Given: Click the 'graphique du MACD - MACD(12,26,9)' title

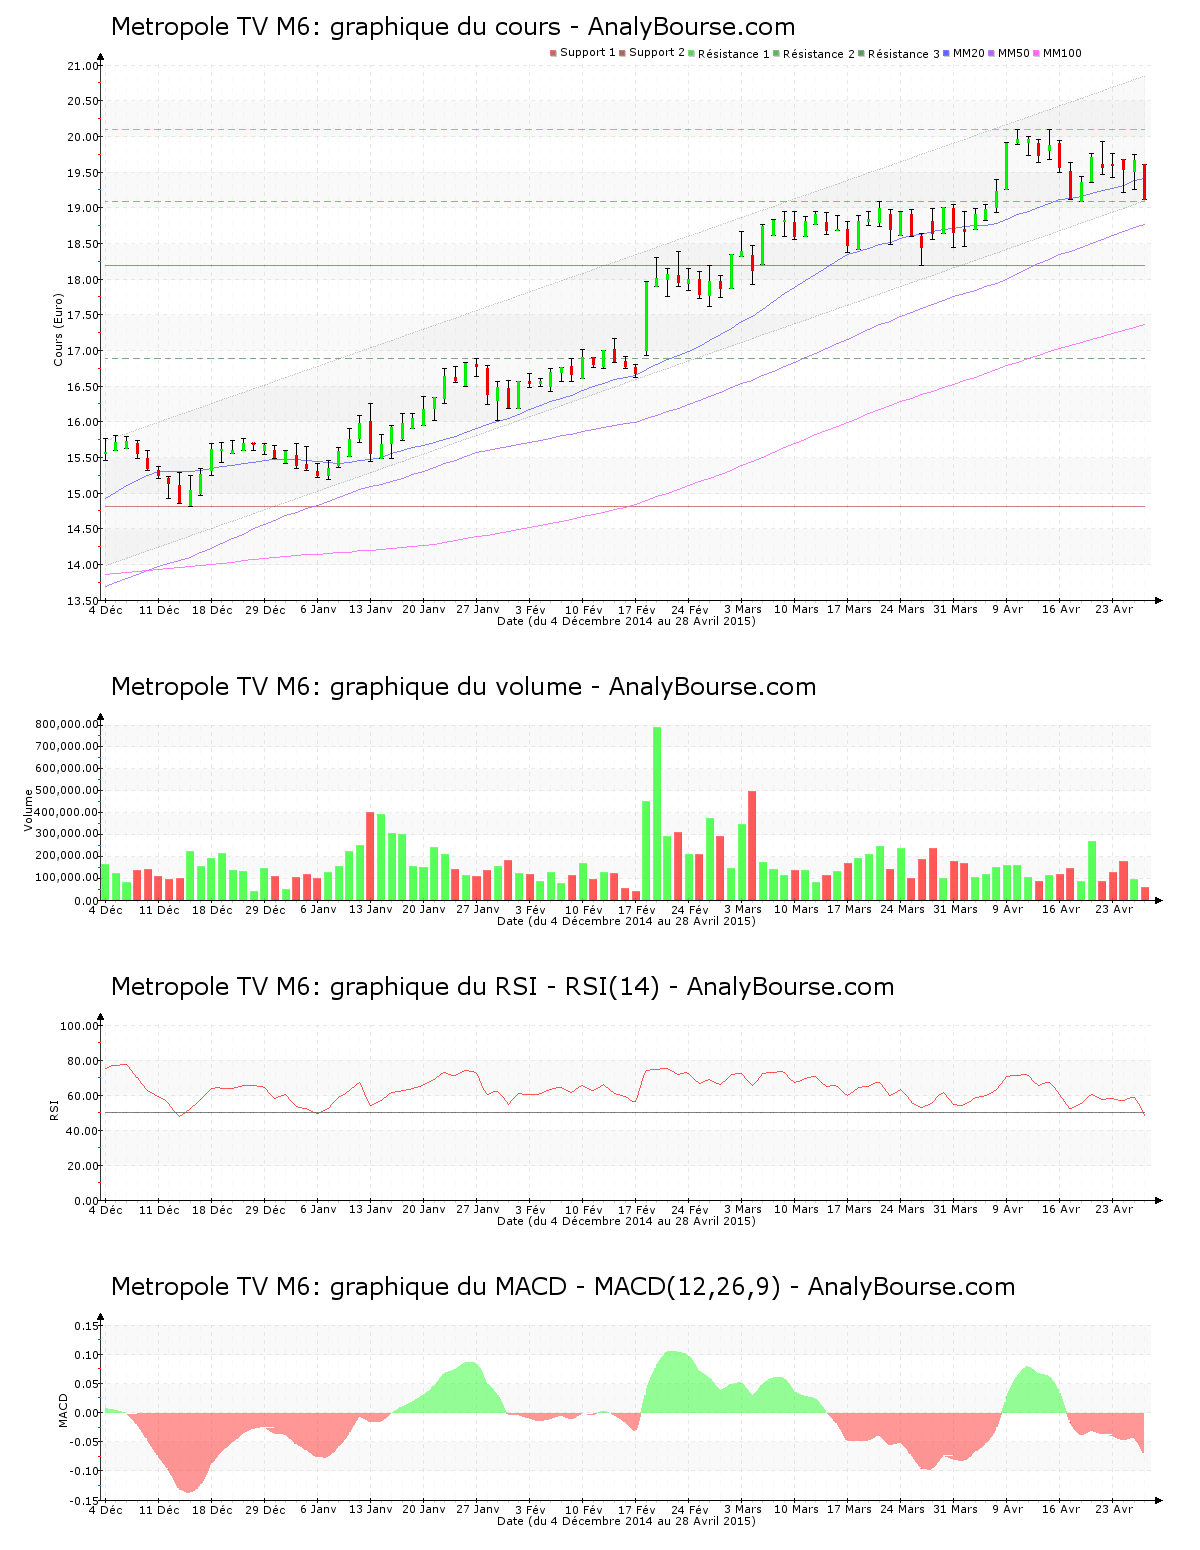Looking at the screenshot, I should tap(563, 1287).
